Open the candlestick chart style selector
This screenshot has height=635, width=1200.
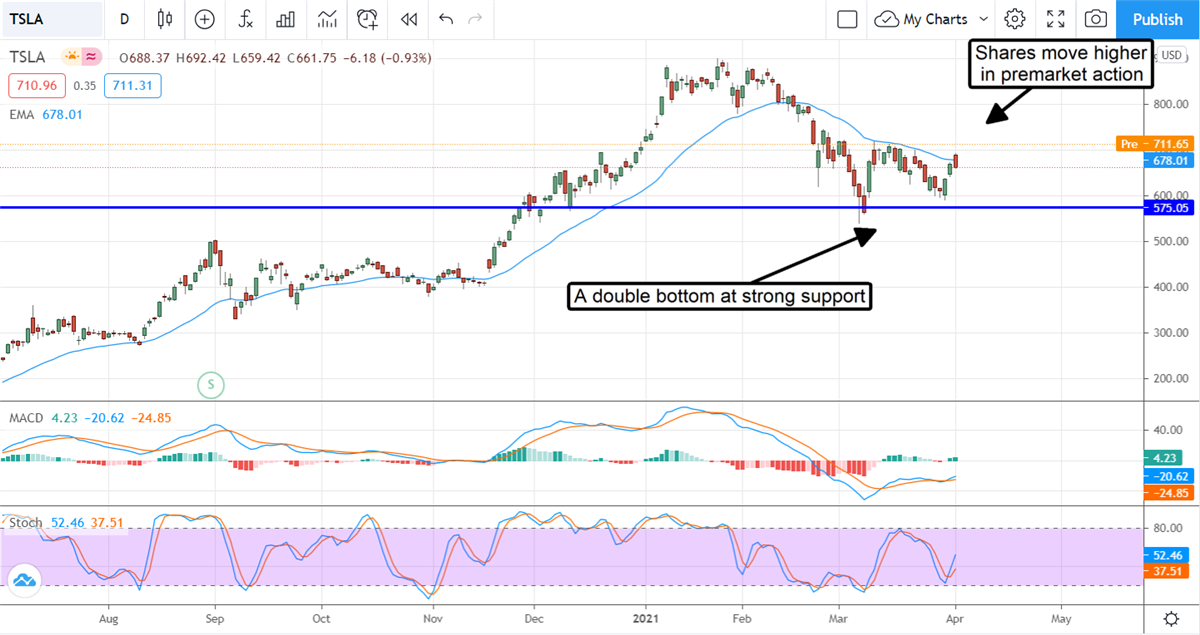tap(165, 19)
